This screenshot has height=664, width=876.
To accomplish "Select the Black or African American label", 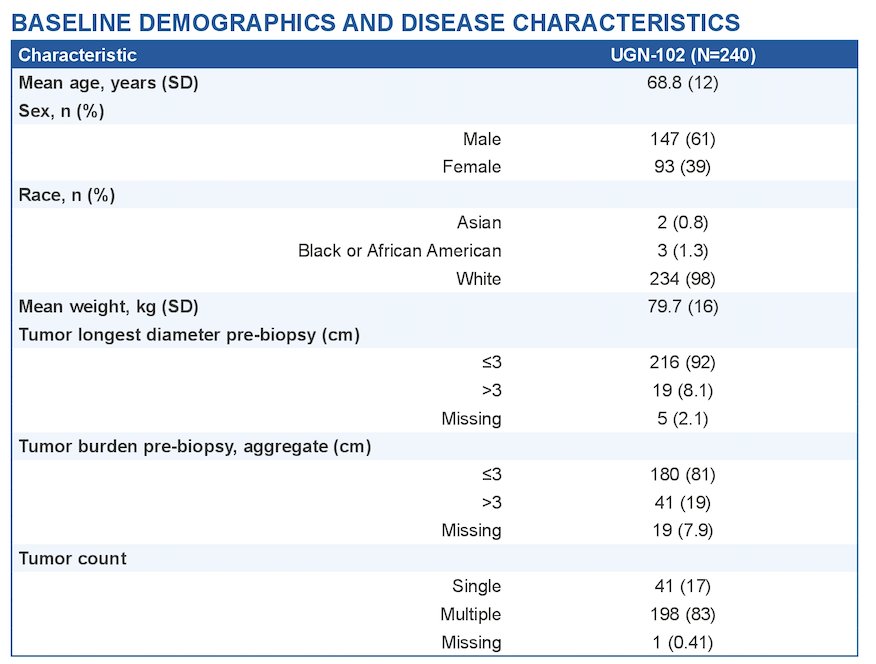I will pos(399,251).
